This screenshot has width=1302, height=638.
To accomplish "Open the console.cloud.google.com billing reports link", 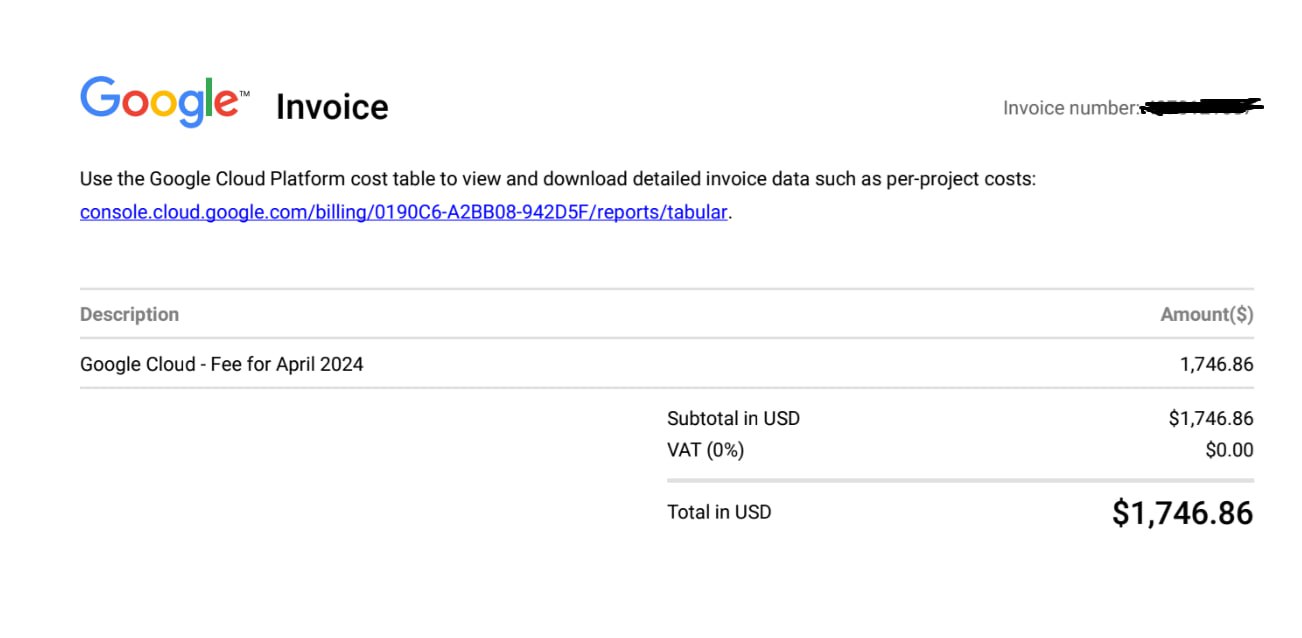I will (404, 212).
